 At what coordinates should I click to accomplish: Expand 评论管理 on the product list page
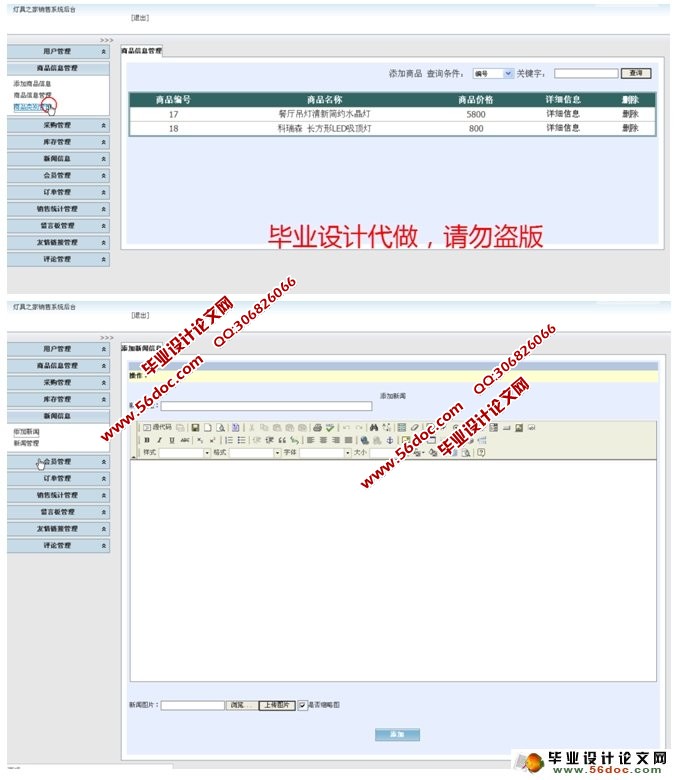click(x=58, y=259)
